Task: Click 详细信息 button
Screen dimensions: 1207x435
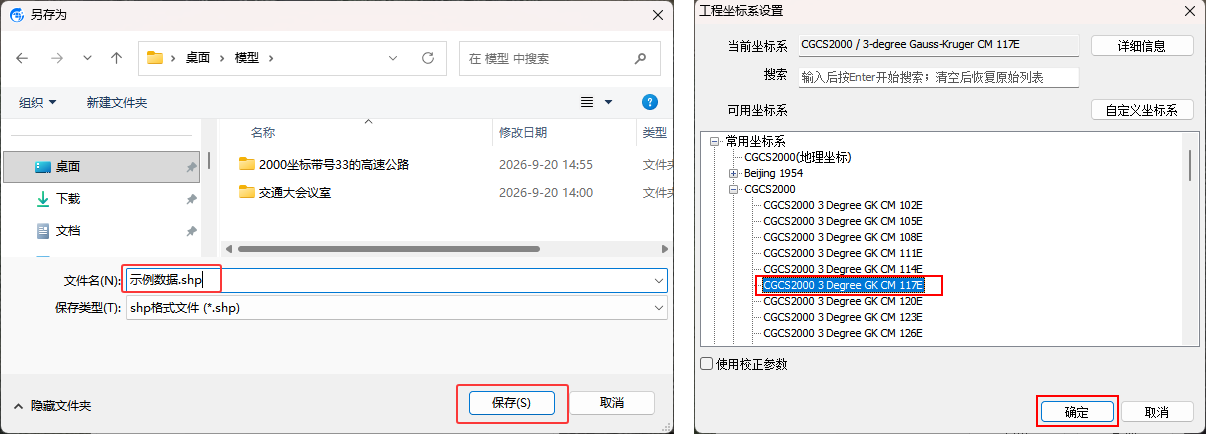Action: click(1142, 45)
